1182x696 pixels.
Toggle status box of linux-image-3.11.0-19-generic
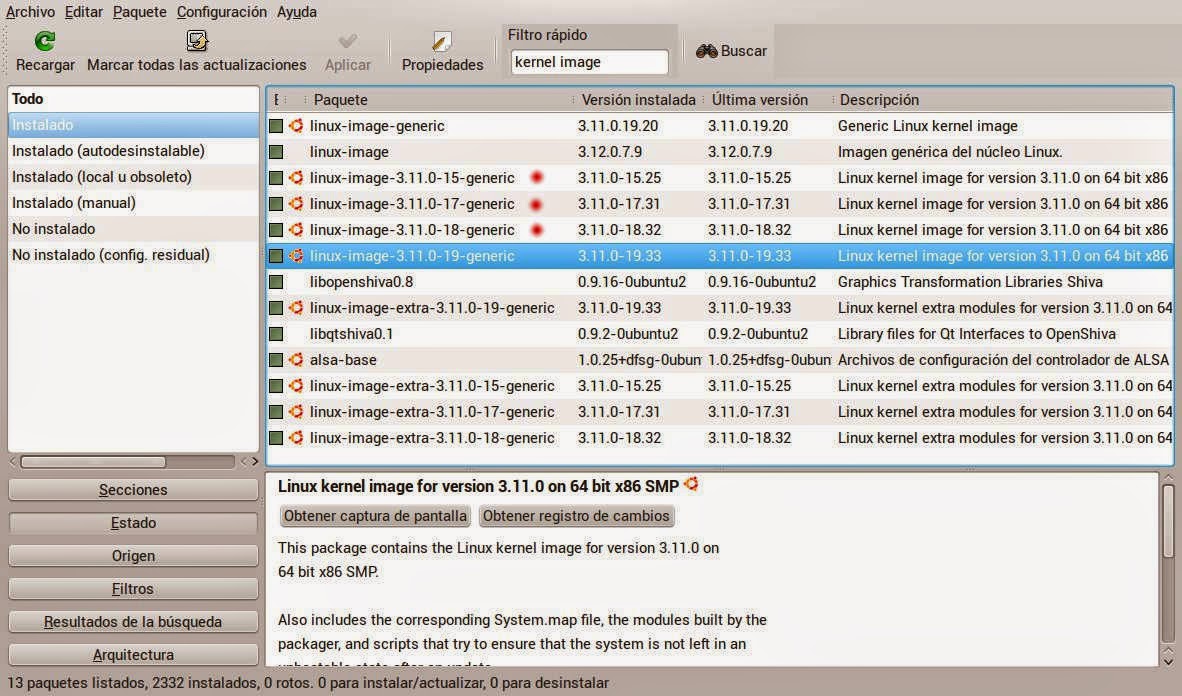(277, 256)
